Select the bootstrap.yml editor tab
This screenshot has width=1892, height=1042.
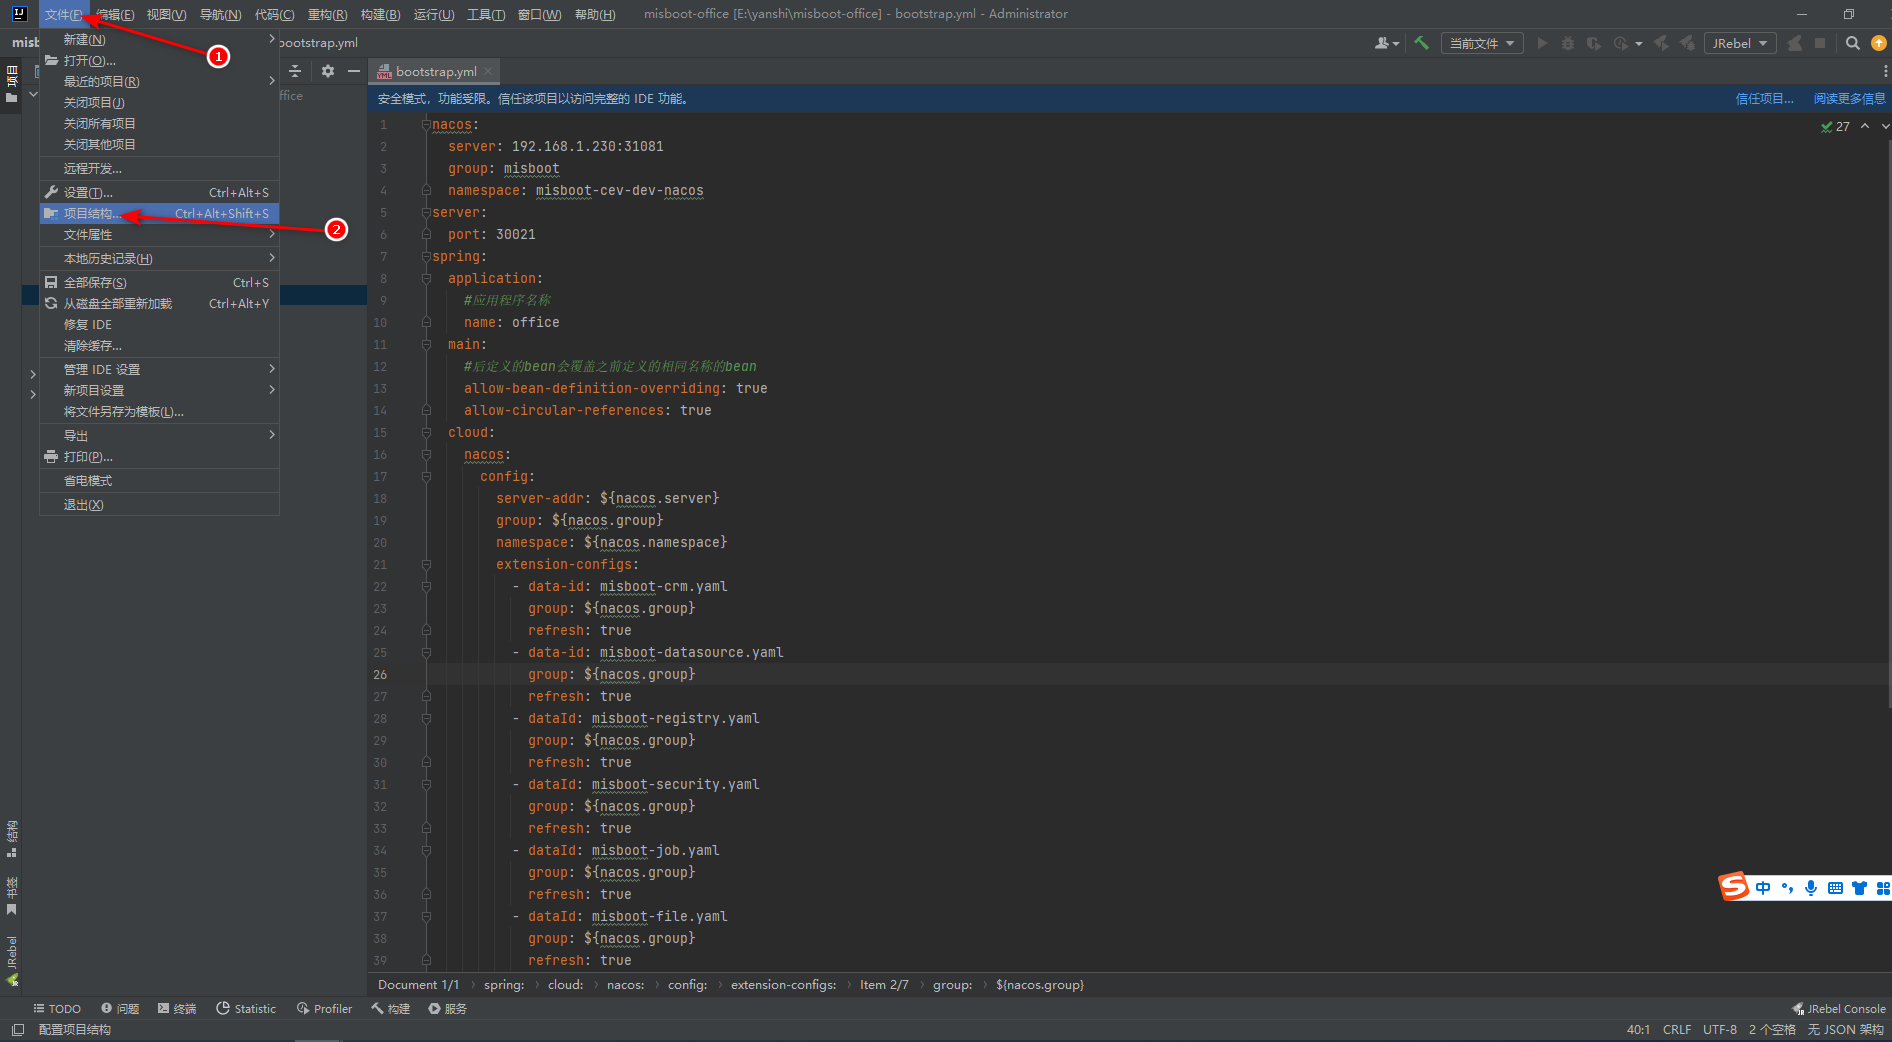(x=435, y=71)
